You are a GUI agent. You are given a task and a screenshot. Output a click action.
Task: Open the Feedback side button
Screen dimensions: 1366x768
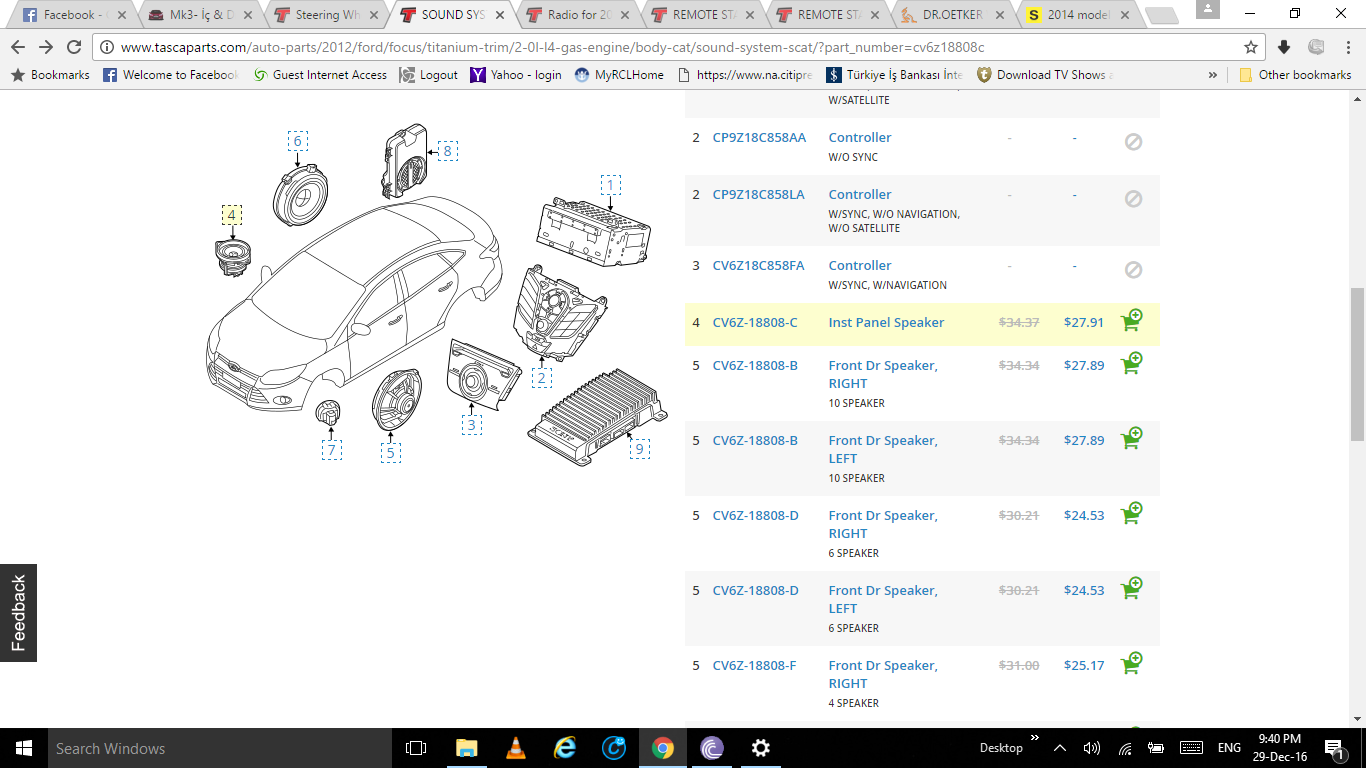tap(18, 613)
